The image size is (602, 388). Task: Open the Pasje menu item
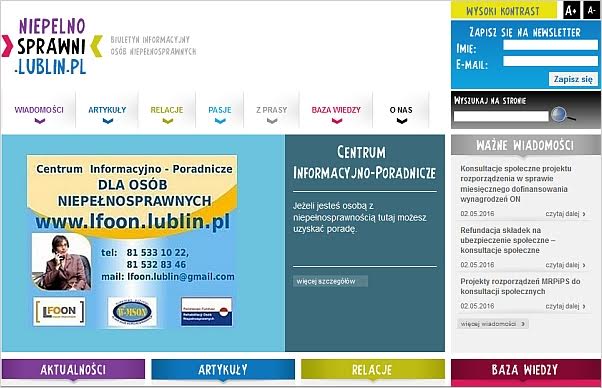220,110
